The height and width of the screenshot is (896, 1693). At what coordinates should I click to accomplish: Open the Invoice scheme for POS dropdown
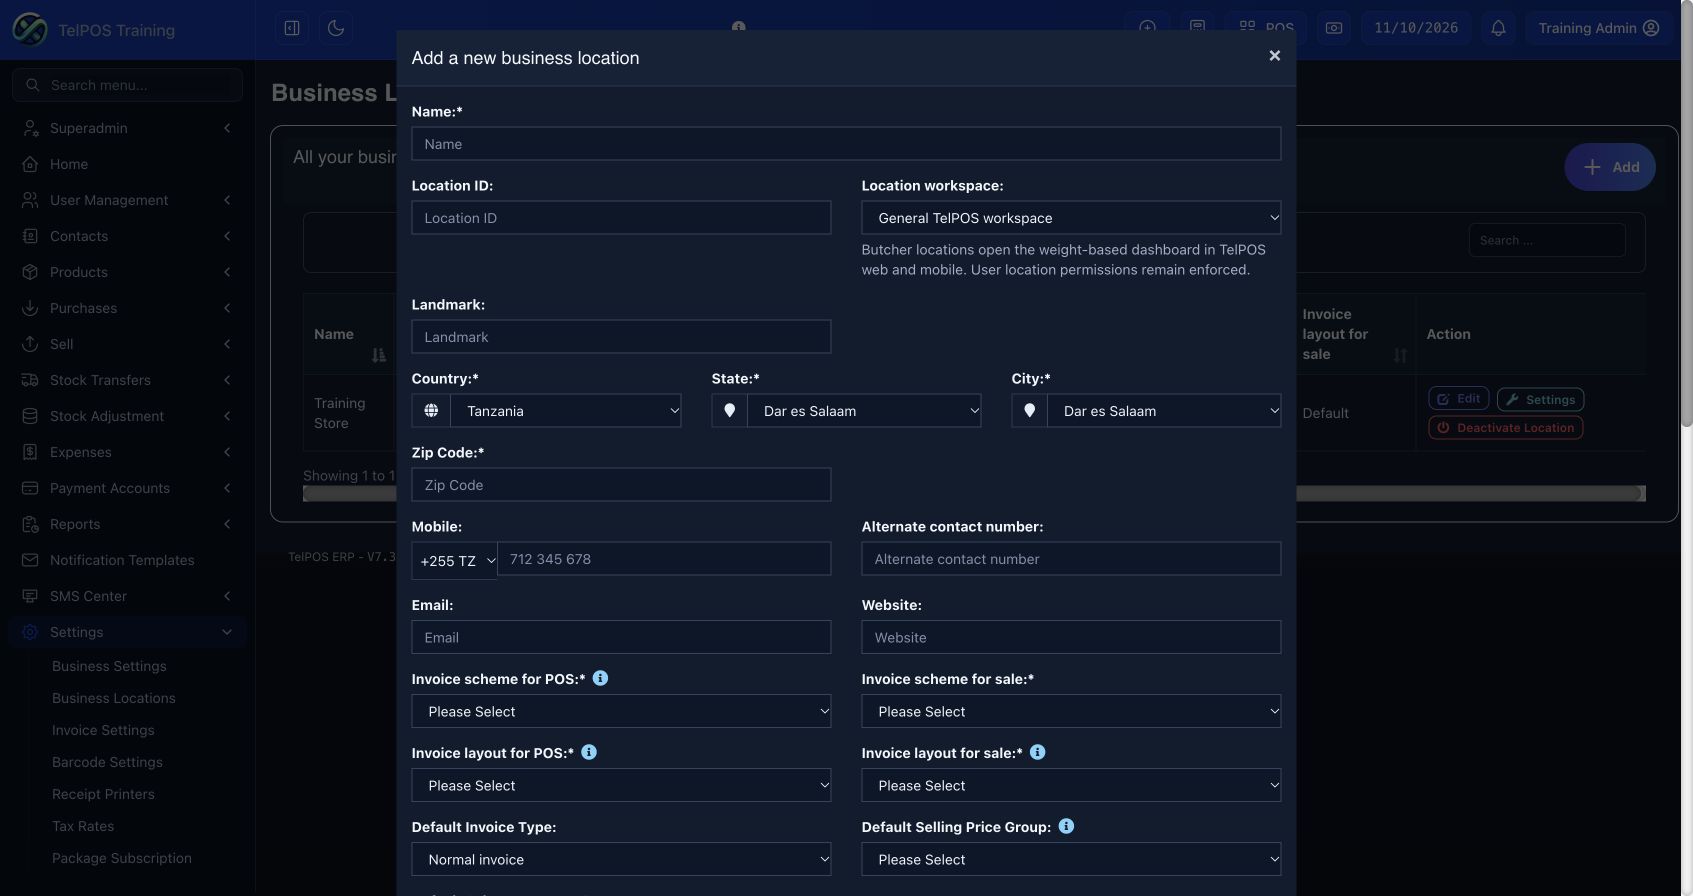(x=621, y=711)
